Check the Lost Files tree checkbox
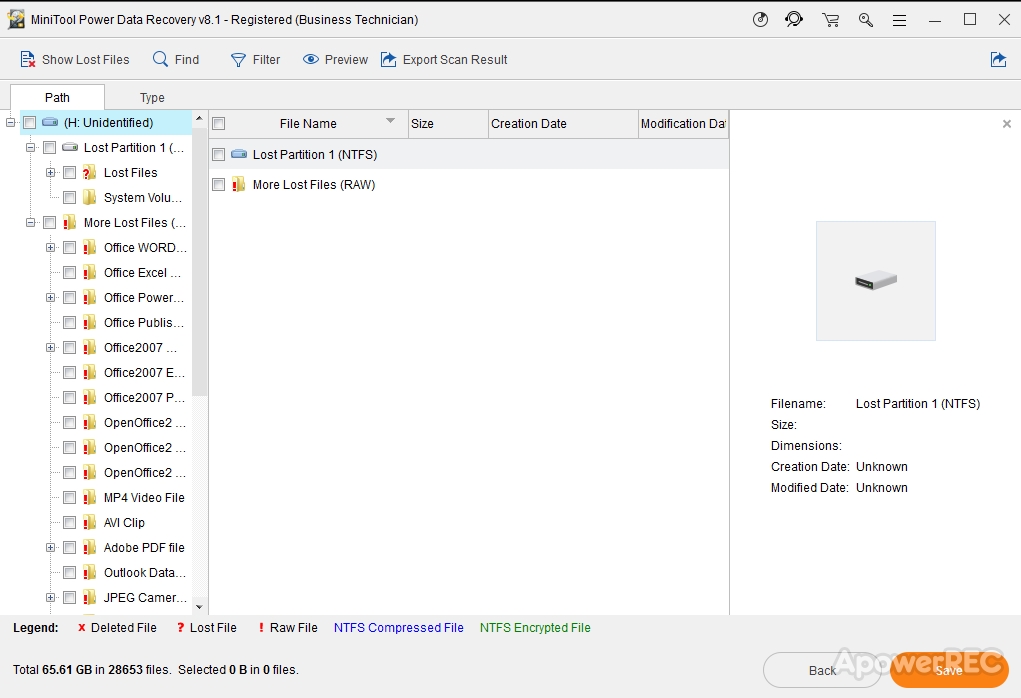The width and height of the screenshot is (1021, 698). point(69,173)
